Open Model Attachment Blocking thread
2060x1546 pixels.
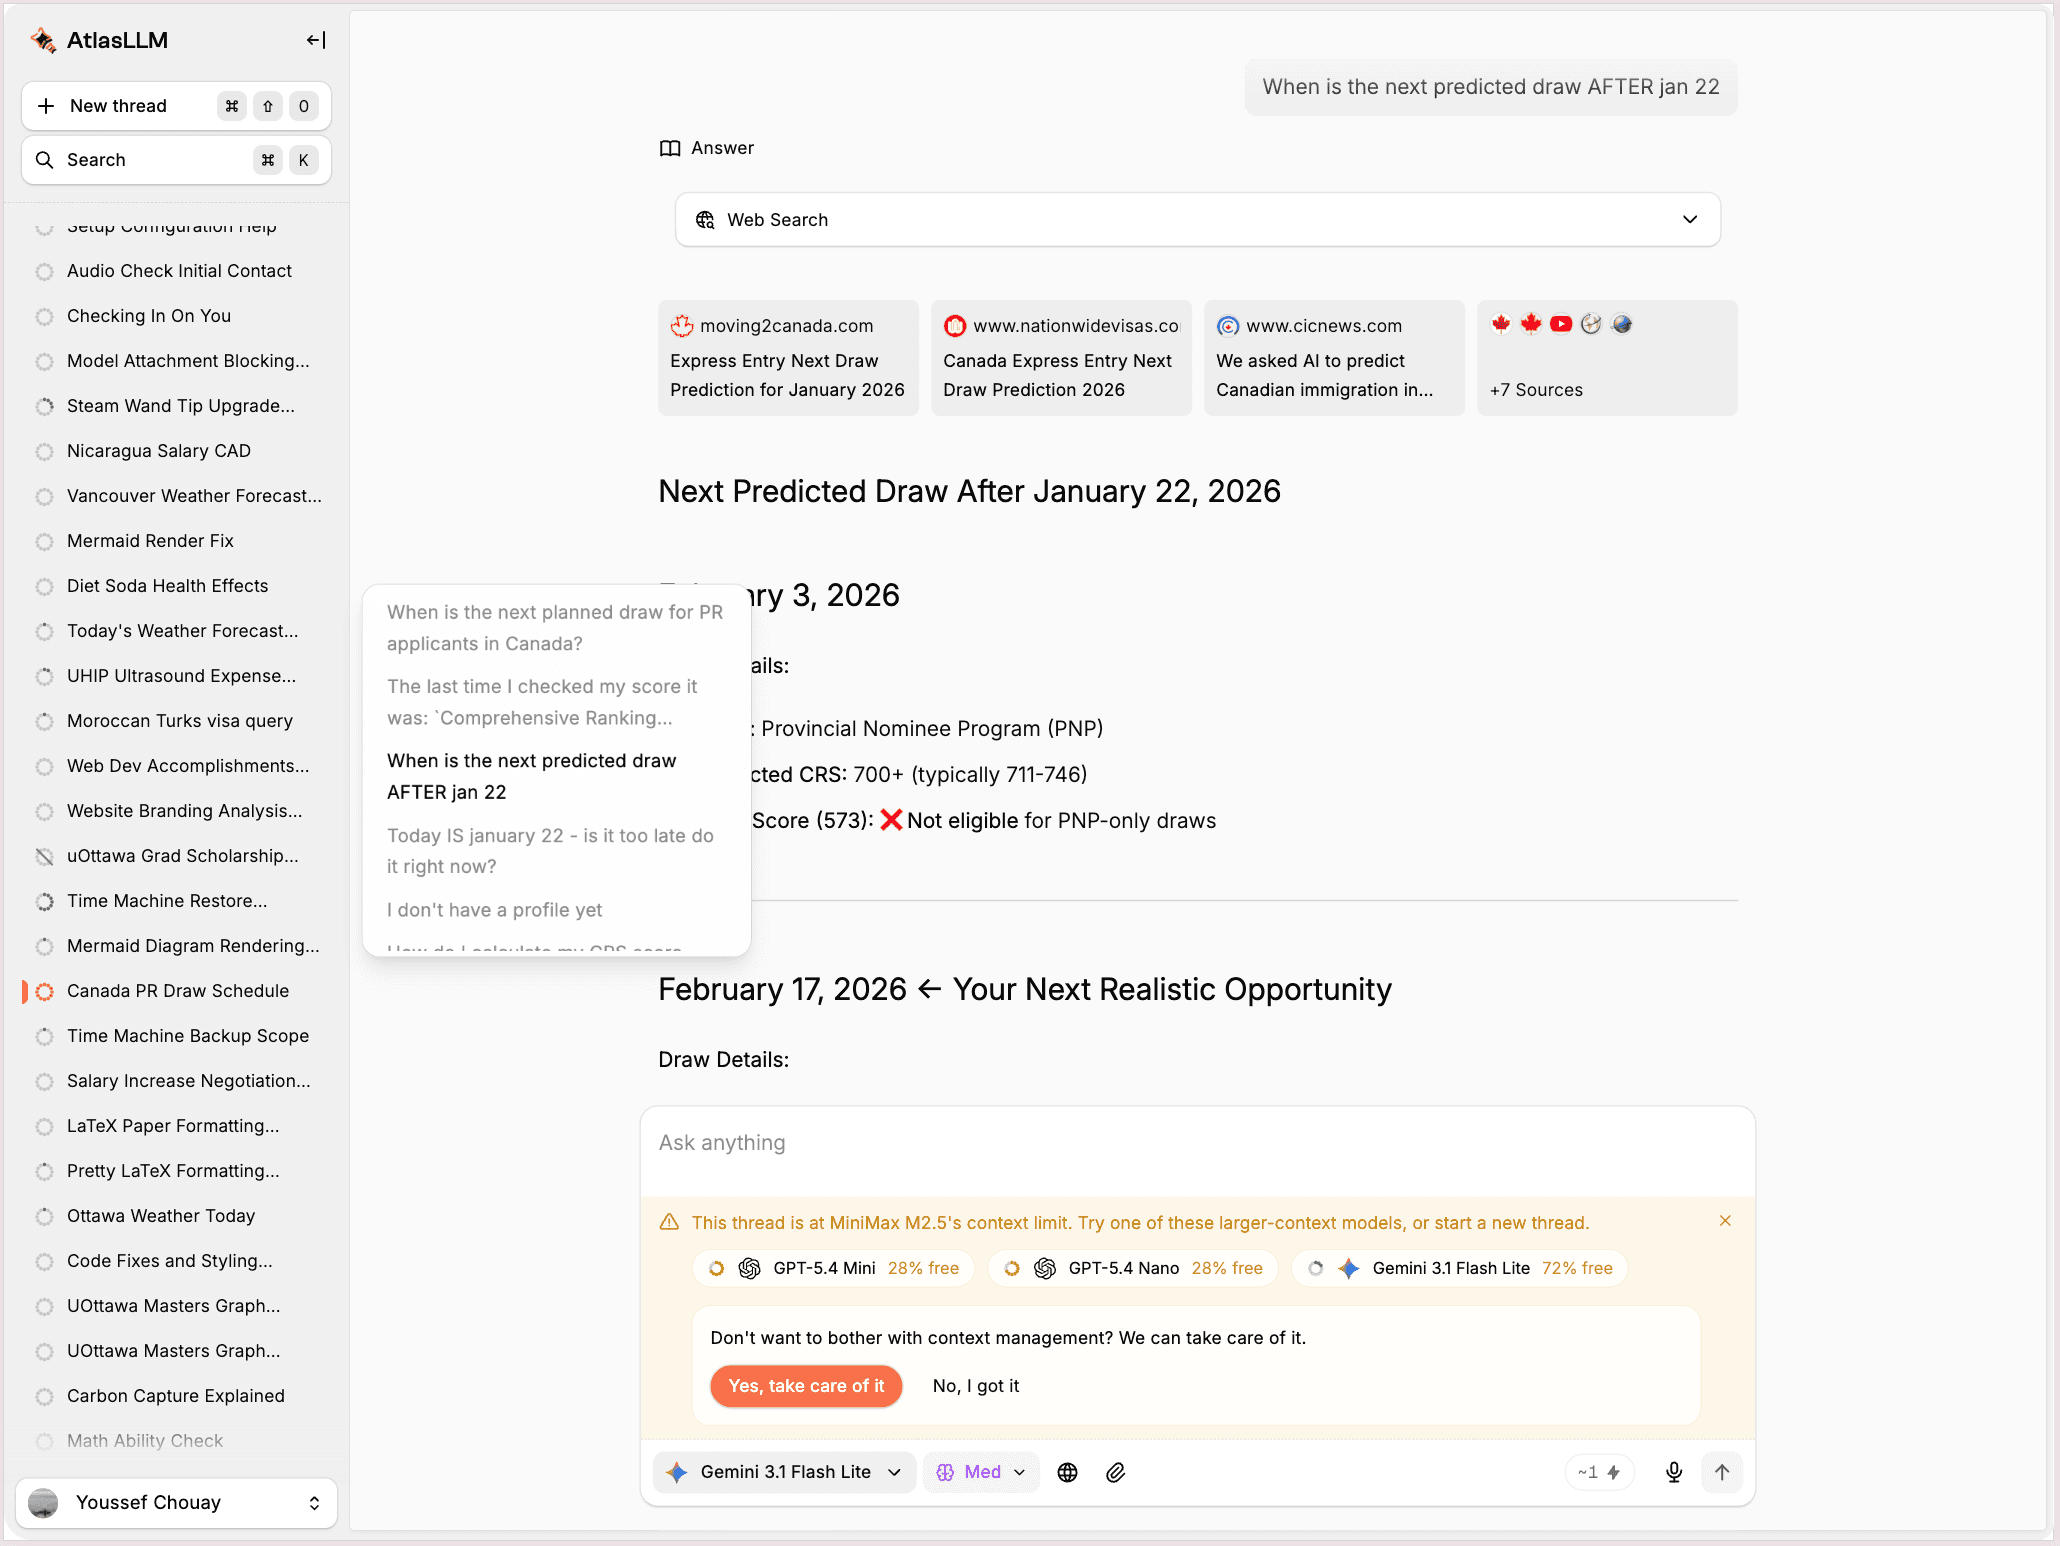[188, 361]
